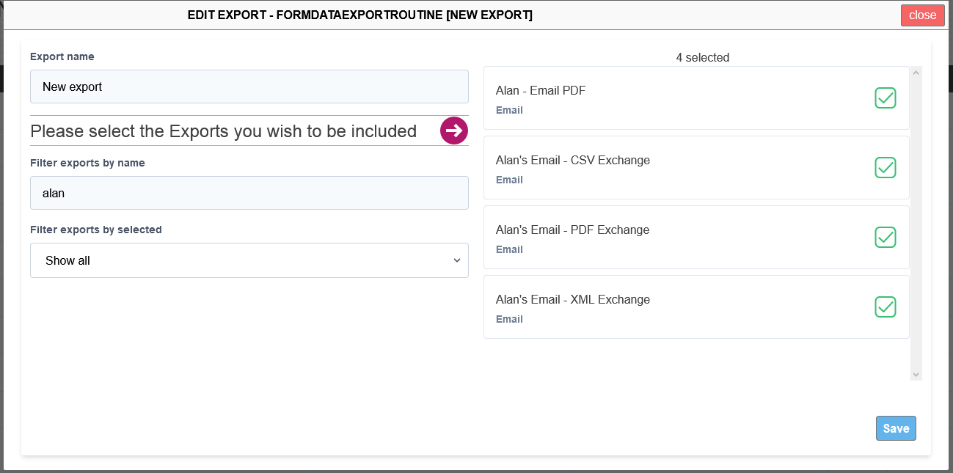Click the dropdown chevron for selected filter
953x473 pixels.
(456, 261)
